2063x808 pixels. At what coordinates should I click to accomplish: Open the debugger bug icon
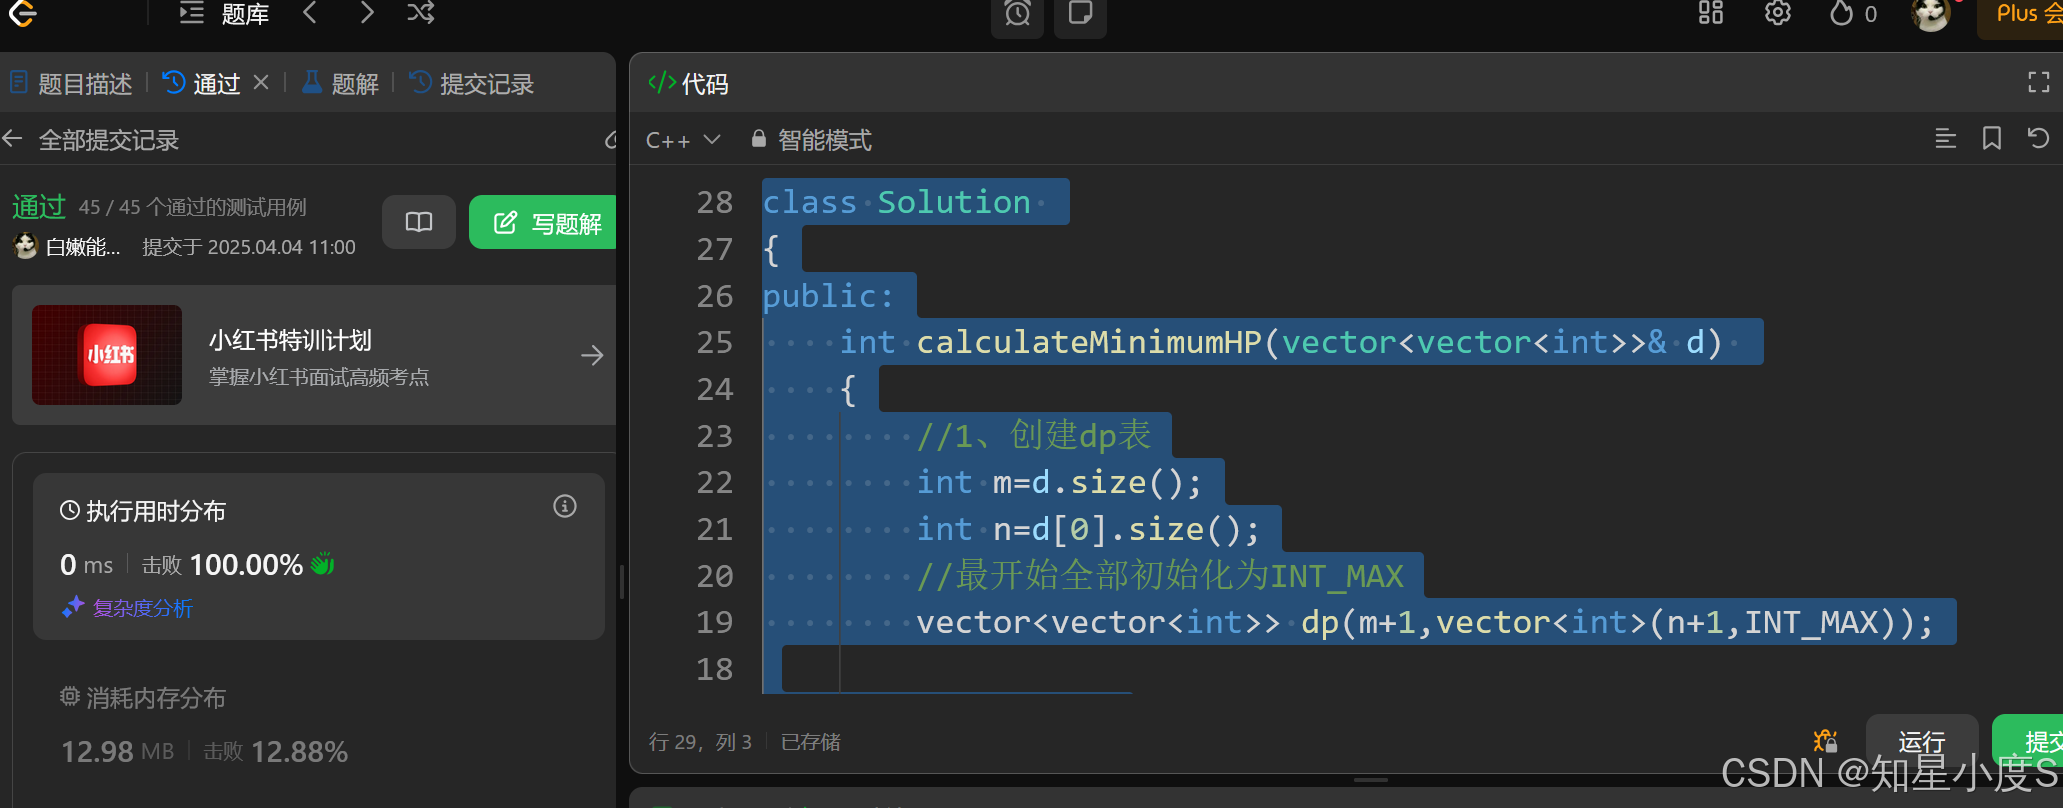click(1826, 741)
